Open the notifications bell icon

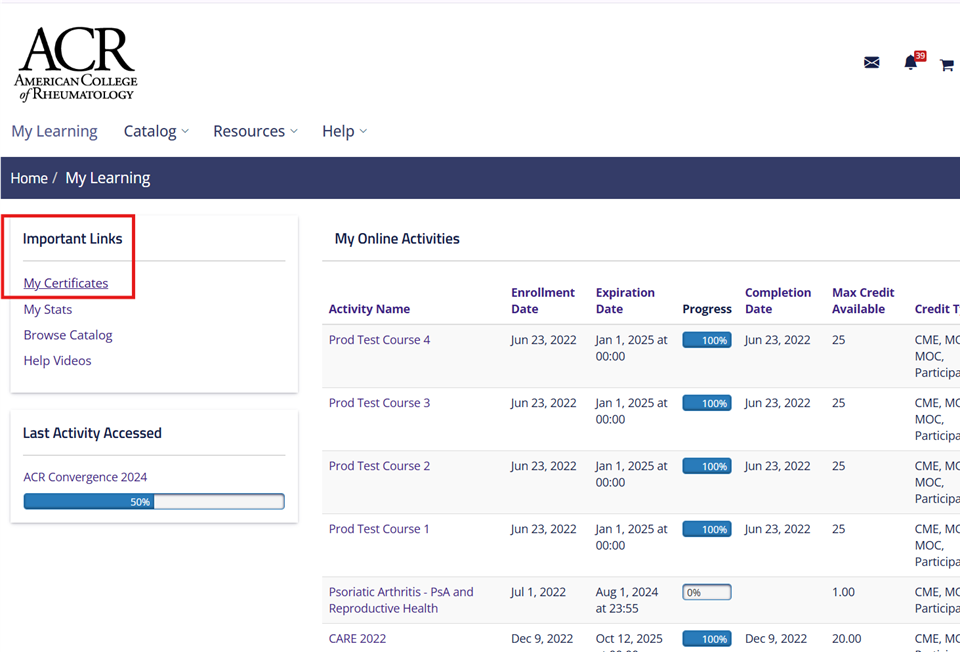(x=911, y=62)
